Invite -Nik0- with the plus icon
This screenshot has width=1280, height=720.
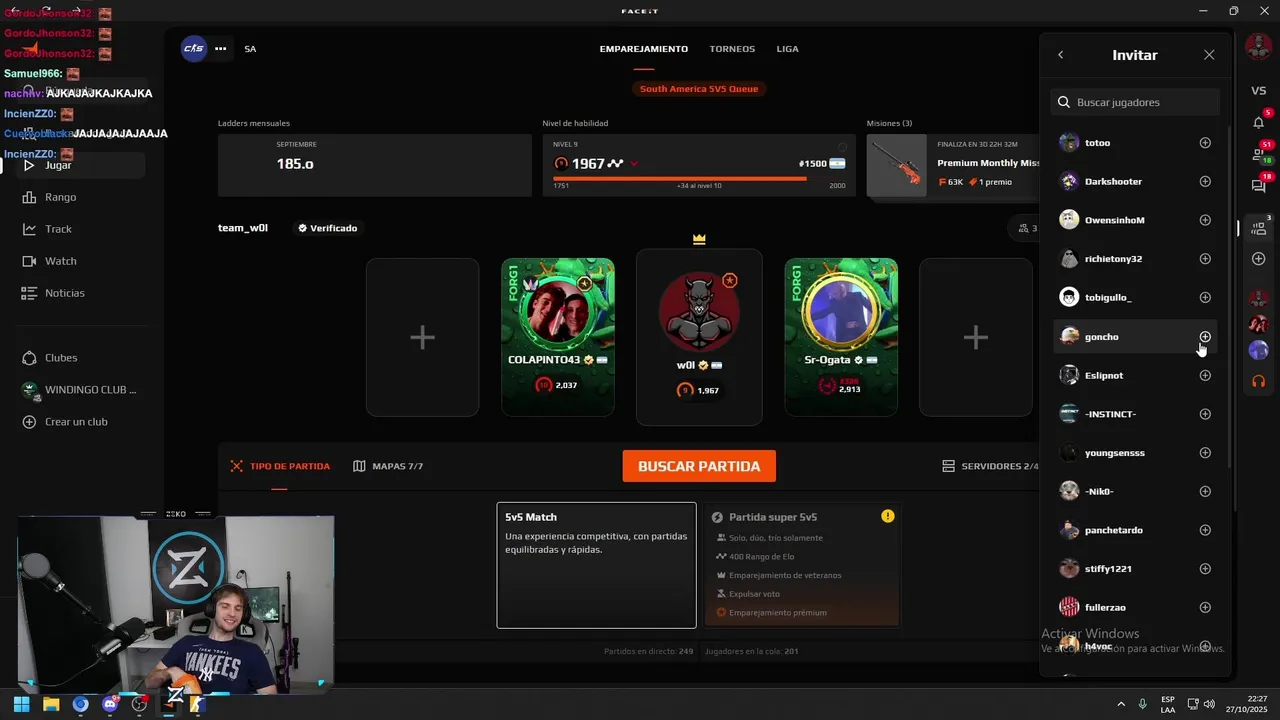(1205, 492)
